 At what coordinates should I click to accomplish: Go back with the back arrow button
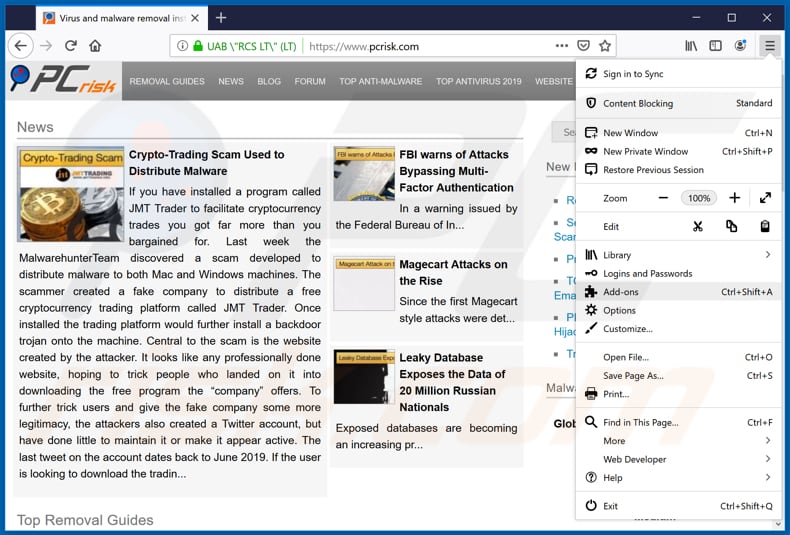(21, 46)
